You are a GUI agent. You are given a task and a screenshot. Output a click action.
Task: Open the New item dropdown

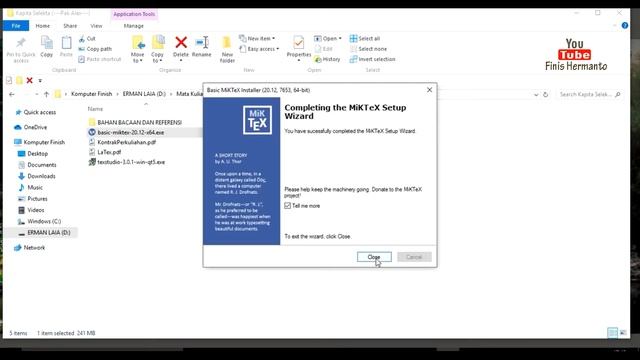(257, 38)
